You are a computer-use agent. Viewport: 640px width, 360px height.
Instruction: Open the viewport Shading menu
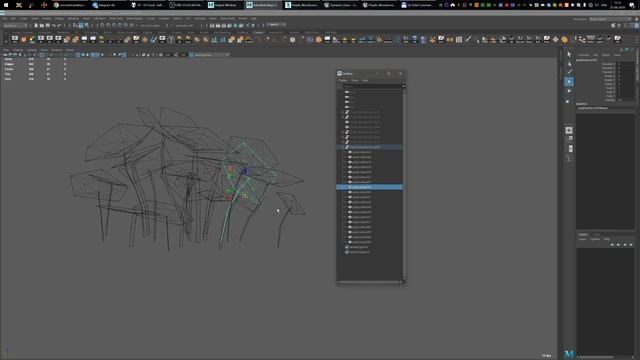pyautogui.click(x=18, y=50)
